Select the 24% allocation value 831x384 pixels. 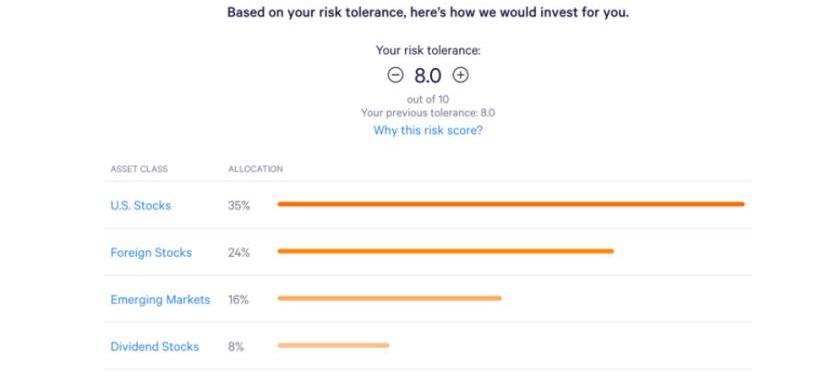tap(239, 253)
